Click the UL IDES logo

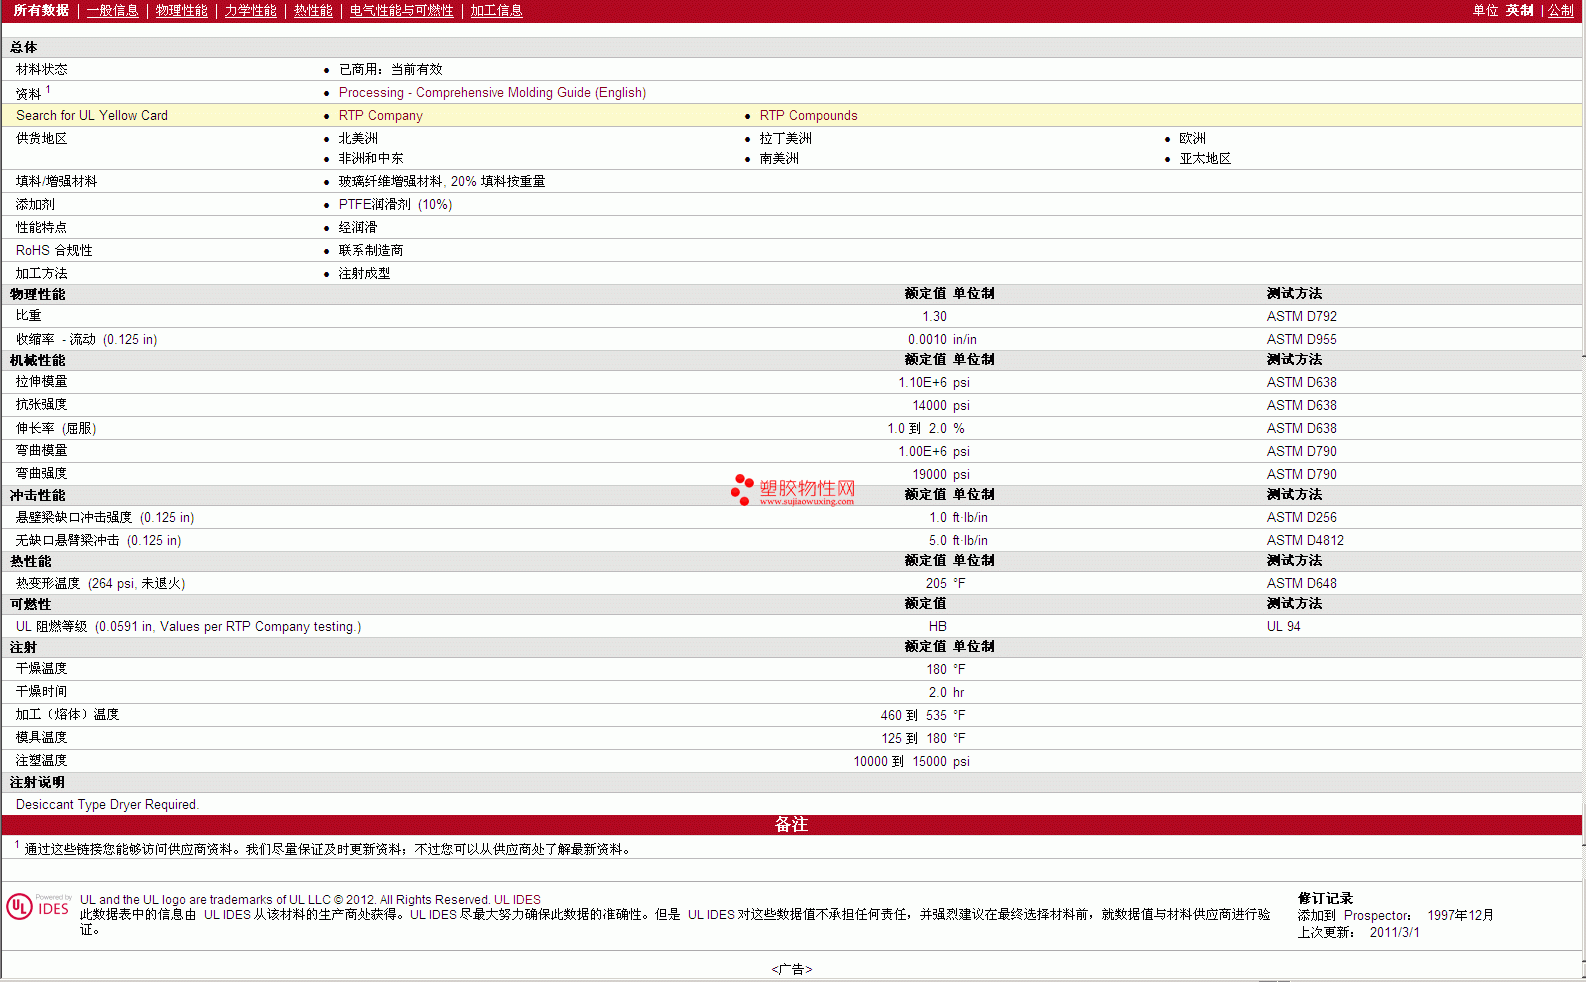(x=38, y=906)
